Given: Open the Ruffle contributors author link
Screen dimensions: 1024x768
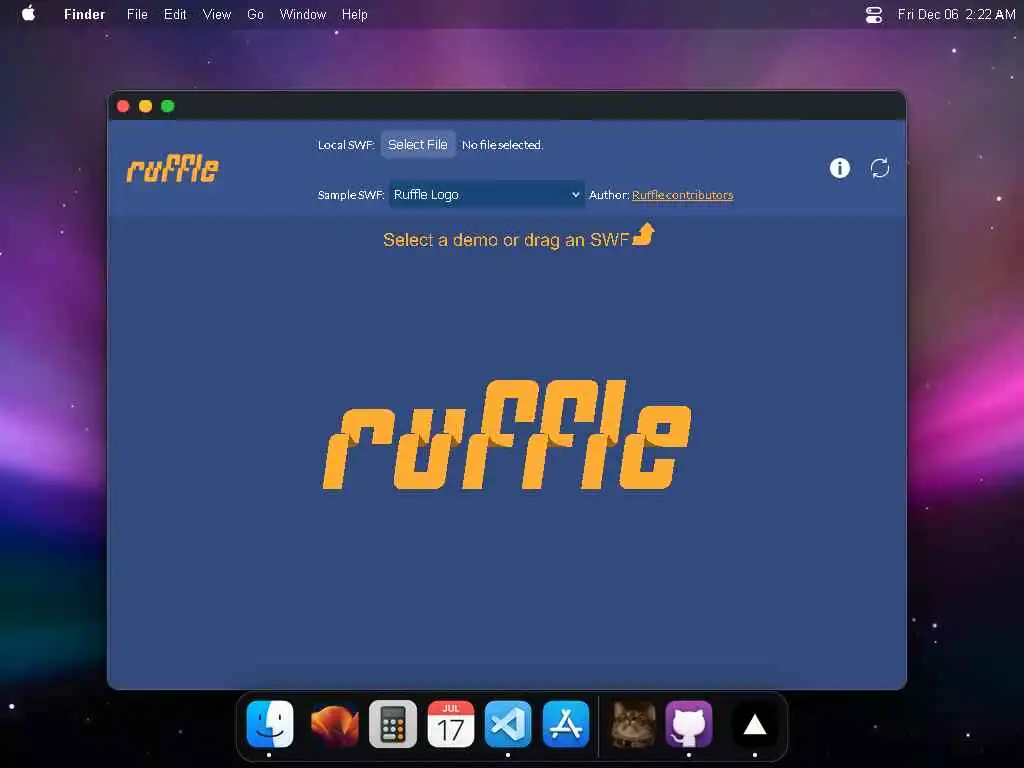Looking at the screenshot, I should click(x=682, y=195).
